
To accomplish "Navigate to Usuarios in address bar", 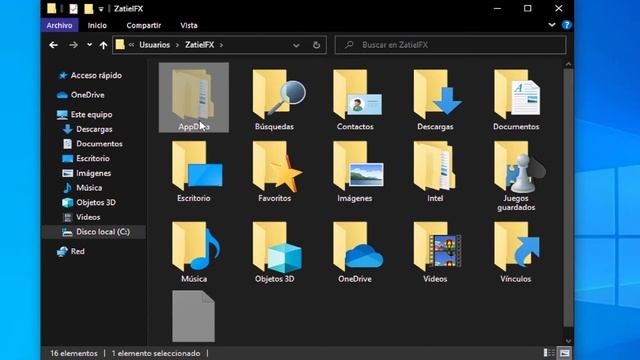I will click(155, 45).
